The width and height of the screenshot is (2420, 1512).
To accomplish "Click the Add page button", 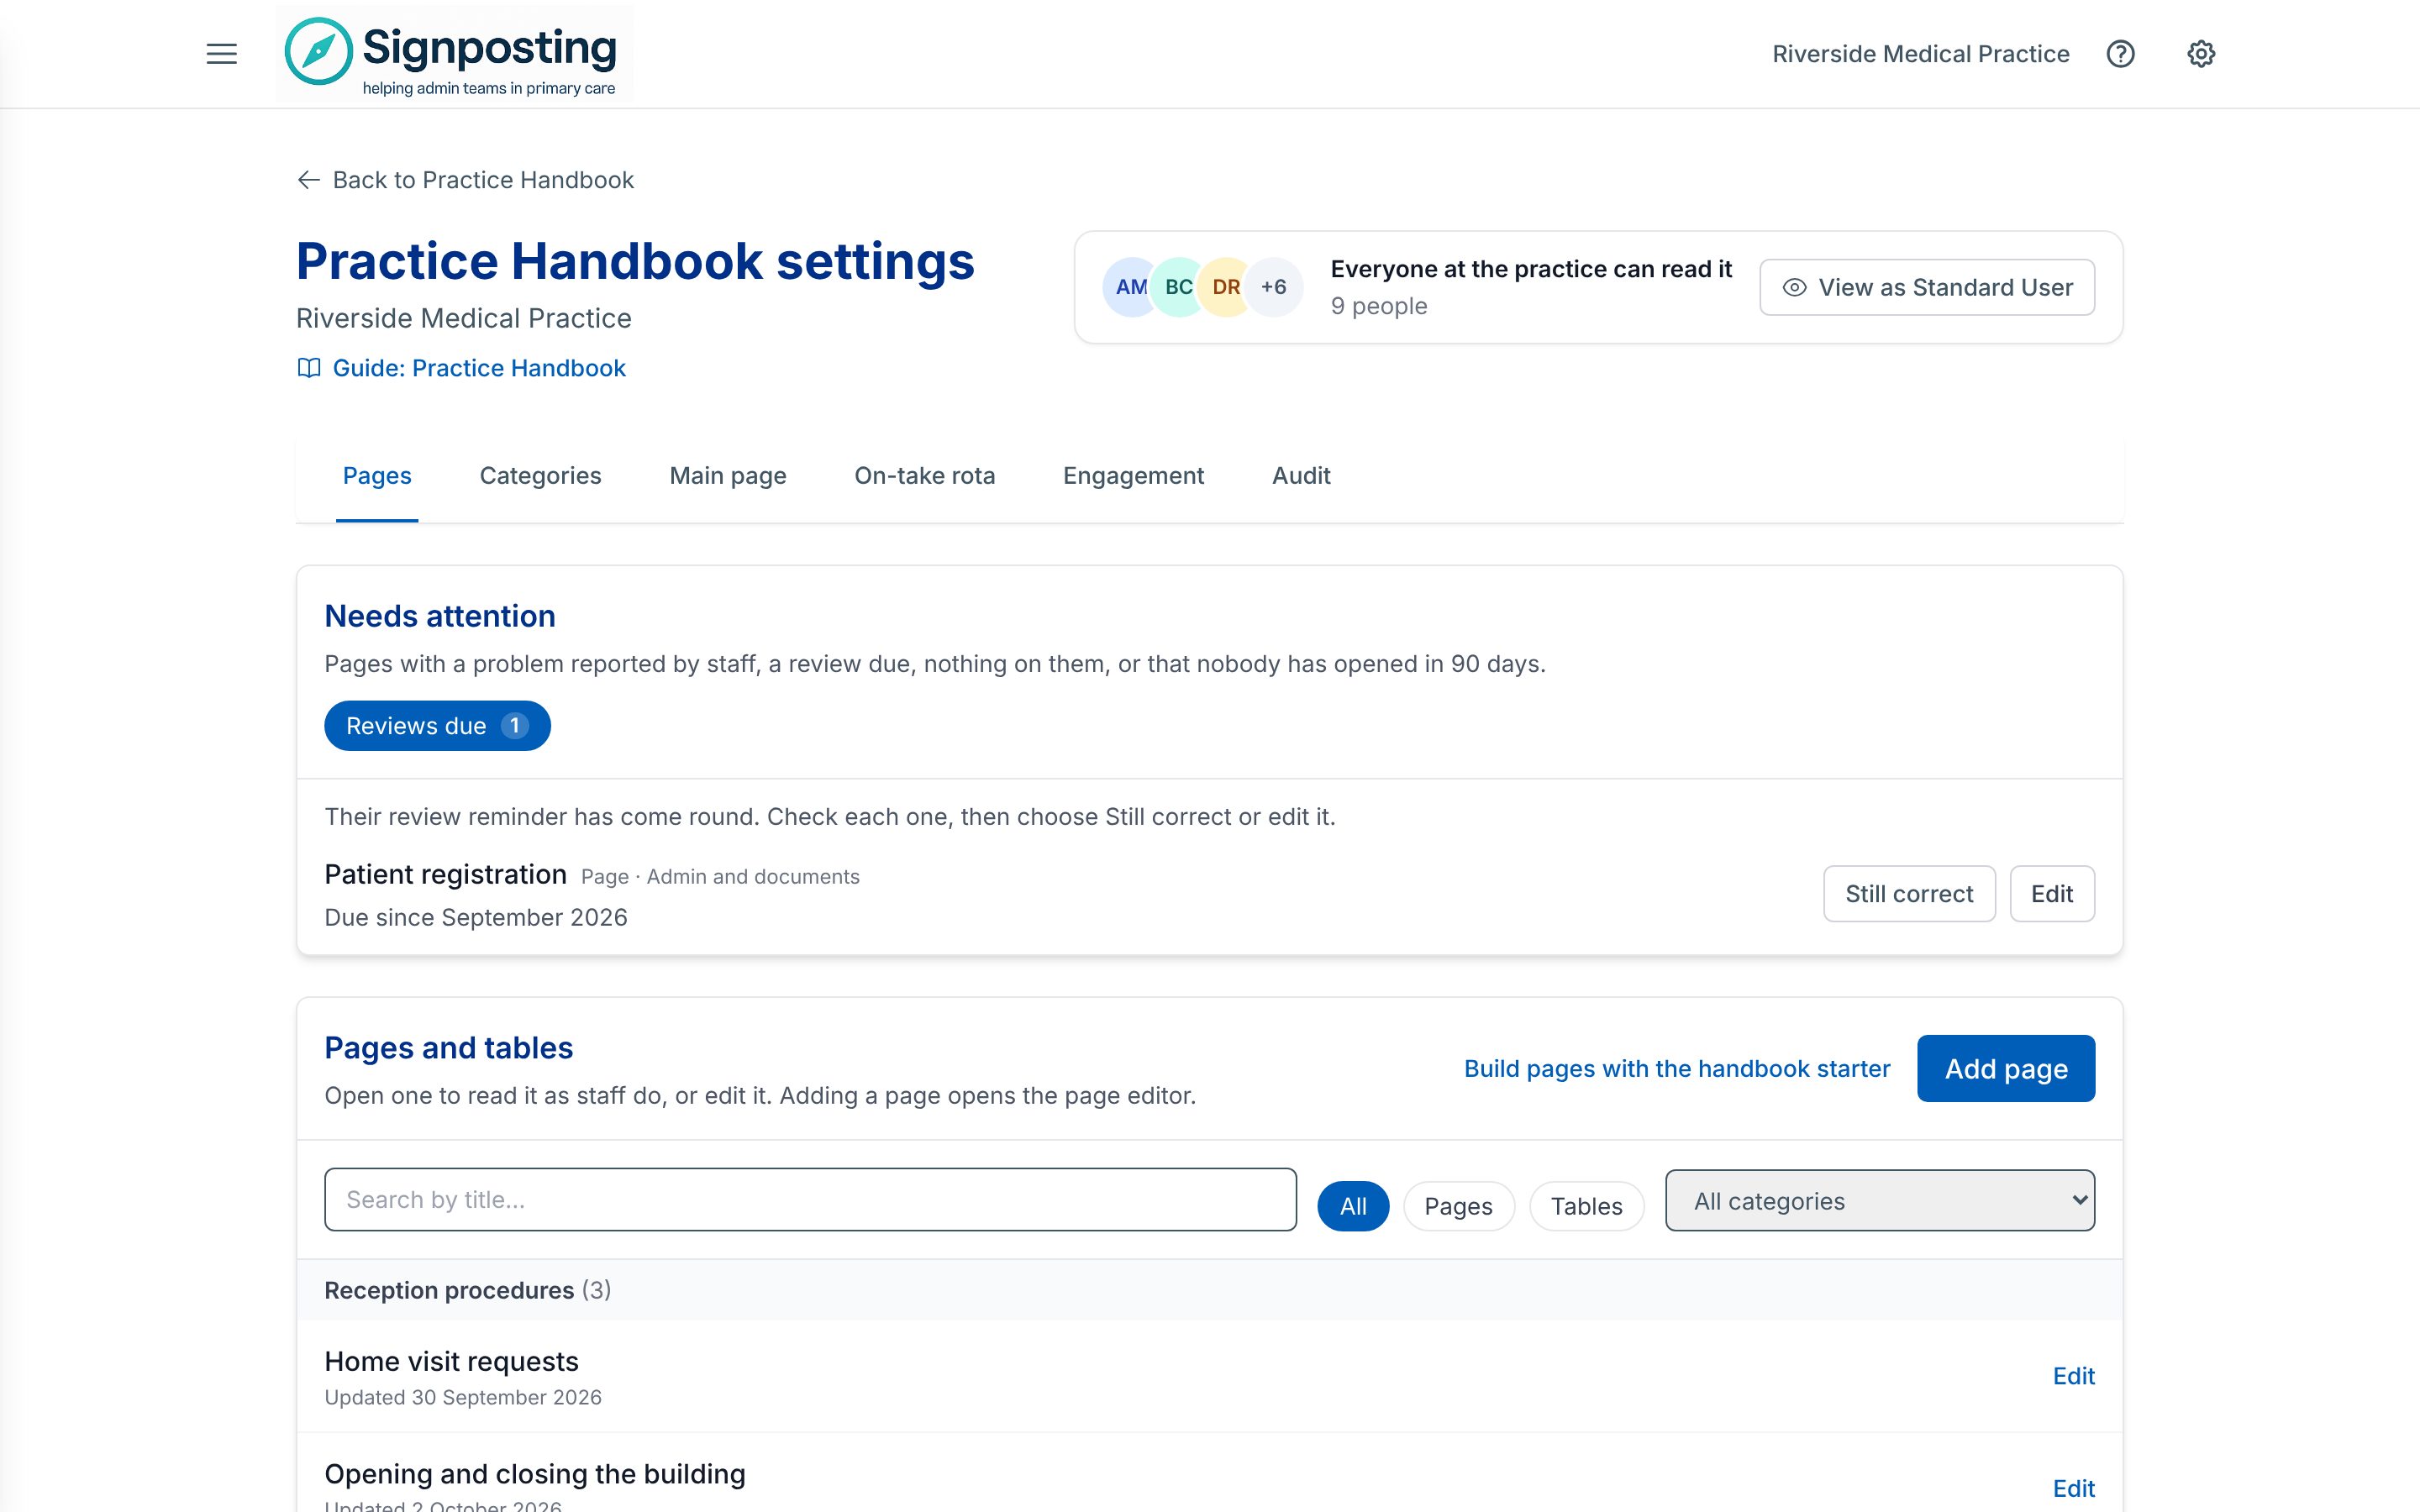I will coord(2005,1069).
